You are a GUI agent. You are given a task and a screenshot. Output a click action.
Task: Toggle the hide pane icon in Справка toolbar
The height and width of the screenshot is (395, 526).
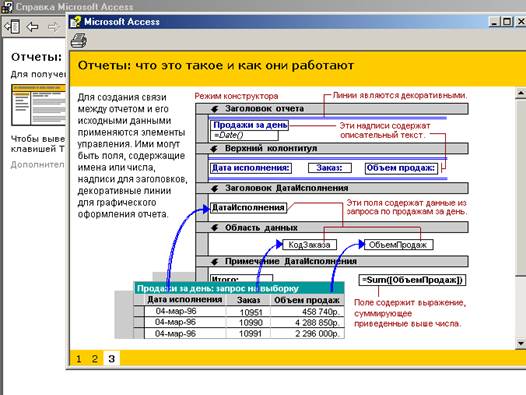(x=12, y=27)
